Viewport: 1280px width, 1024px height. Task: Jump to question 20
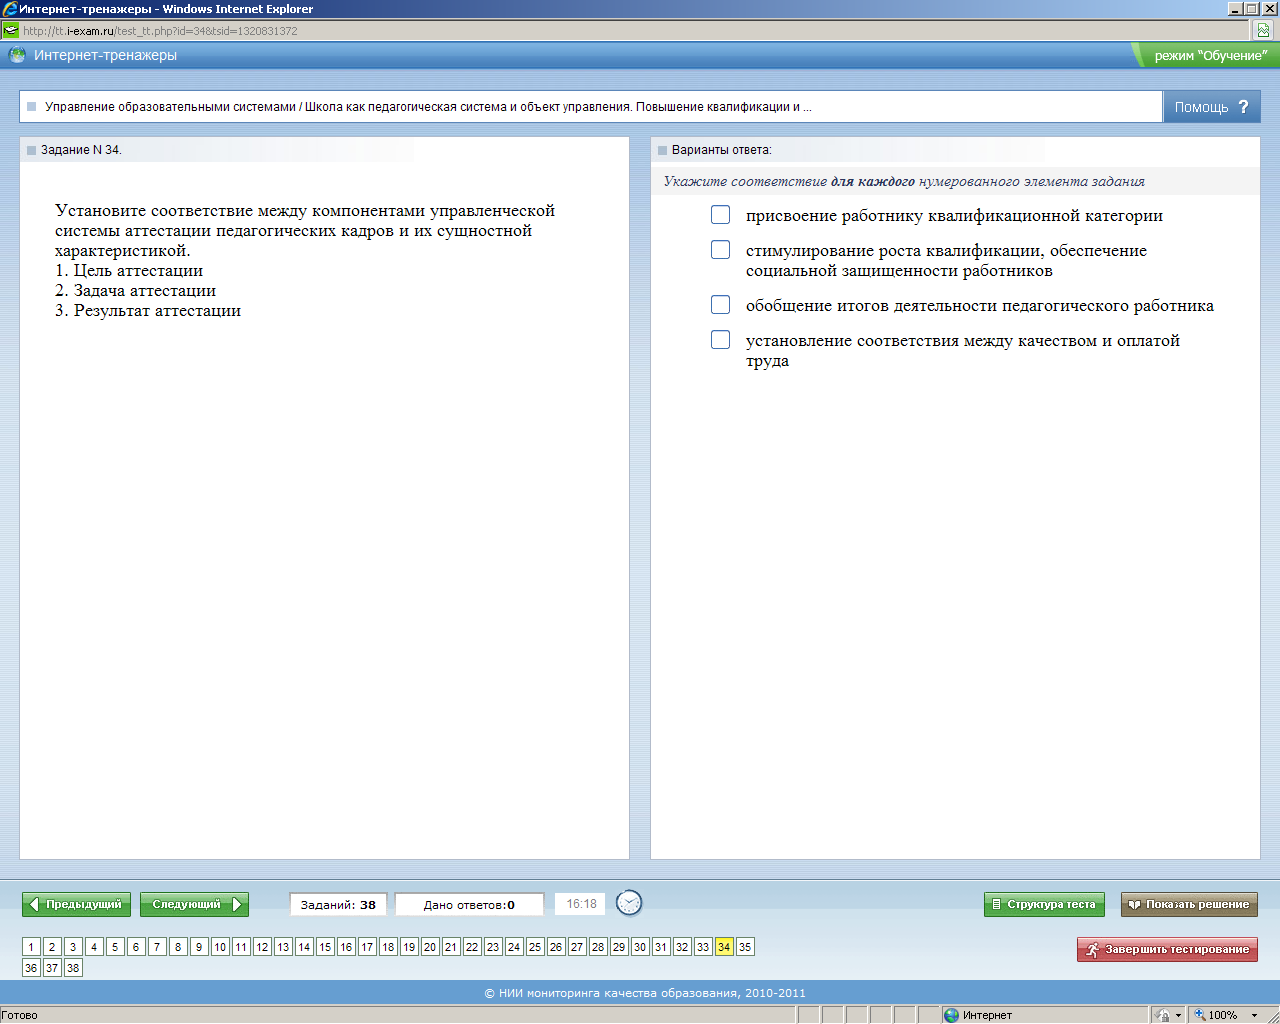430,947
